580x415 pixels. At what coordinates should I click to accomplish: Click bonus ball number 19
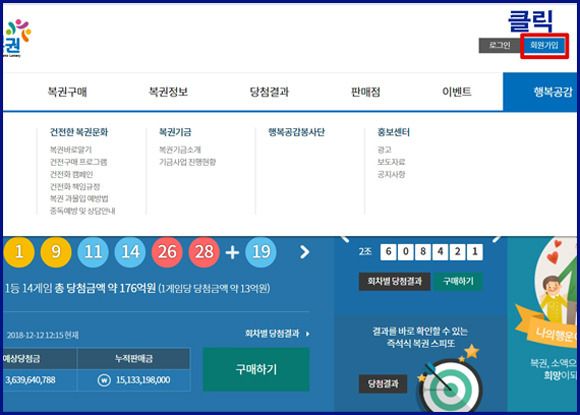[x=261, y=252]
